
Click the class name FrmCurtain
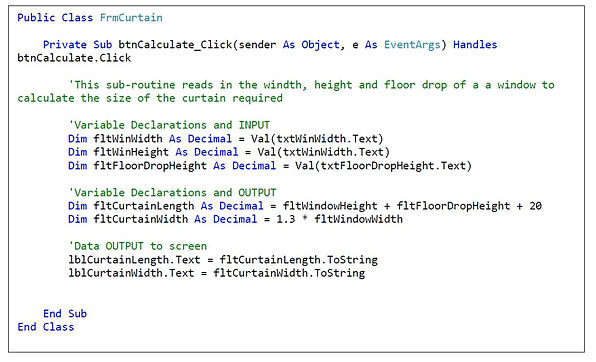point(131,18)
